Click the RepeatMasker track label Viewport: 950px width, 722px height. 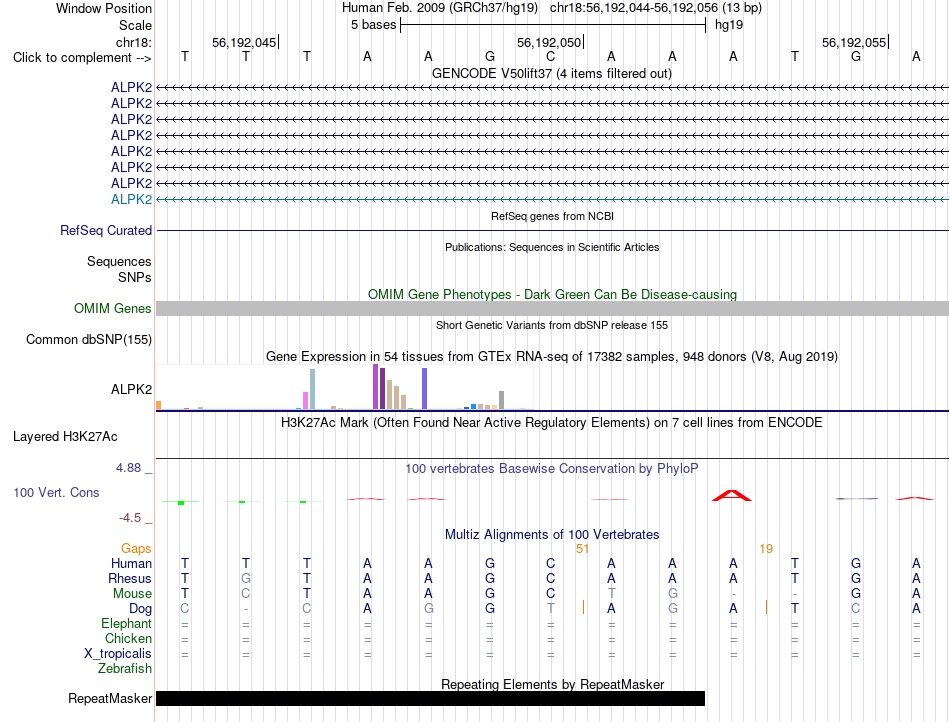110,698
